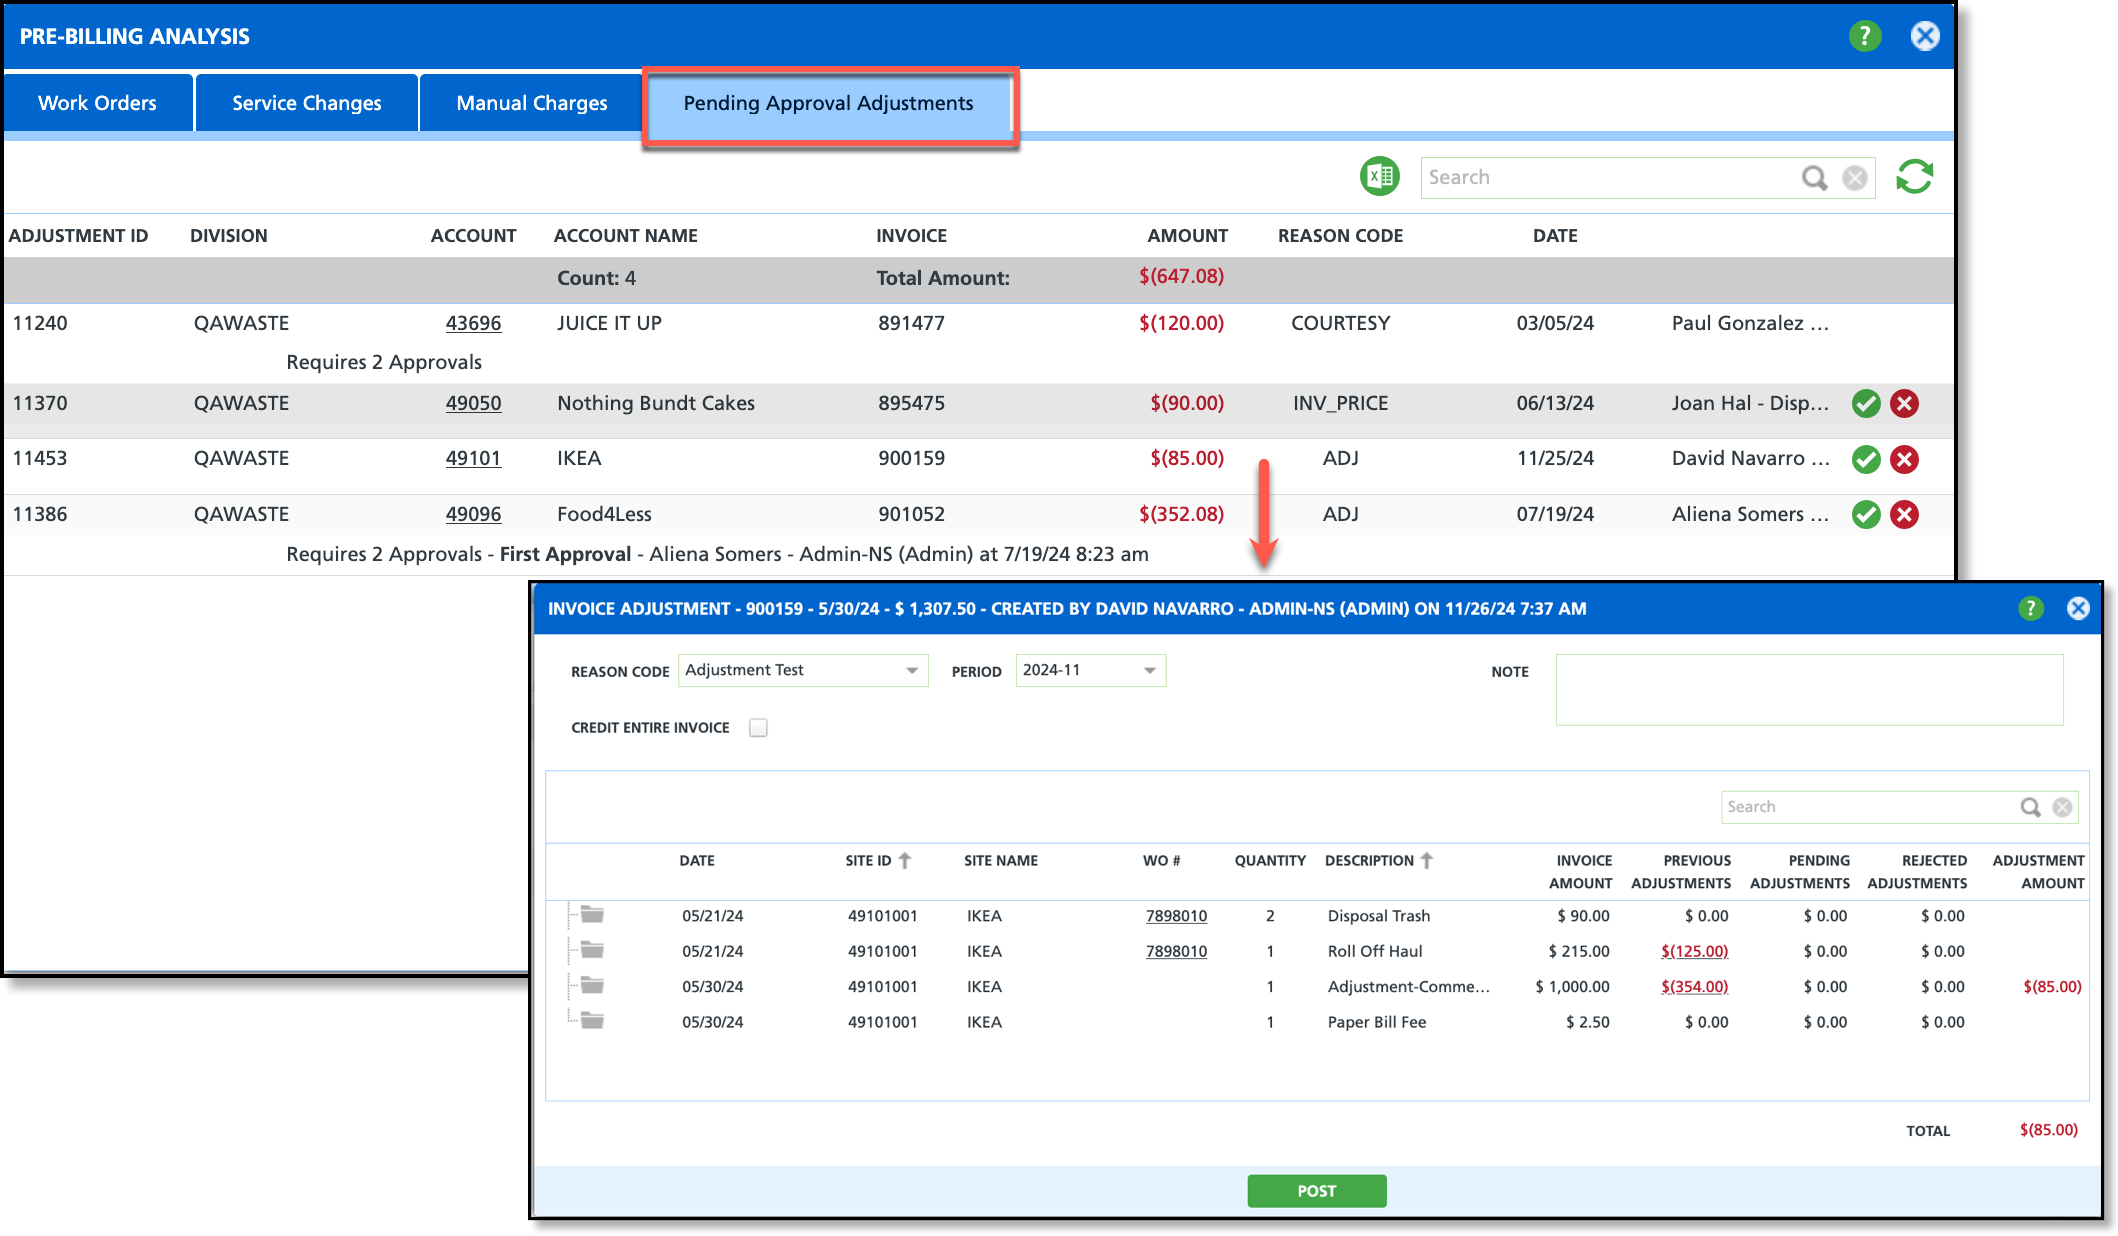Image resolution: width=2118 pixels, height=1236 pixels.
Task: Click magnifier icon in top search box
Action: [x=1814, y=178]
